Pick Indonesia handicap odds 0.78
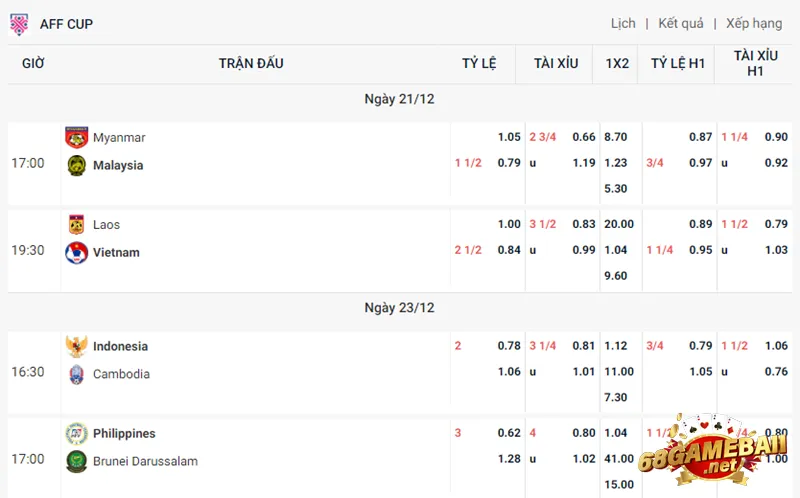Screen dimensions: 800x498 click(x=509, y=346)
